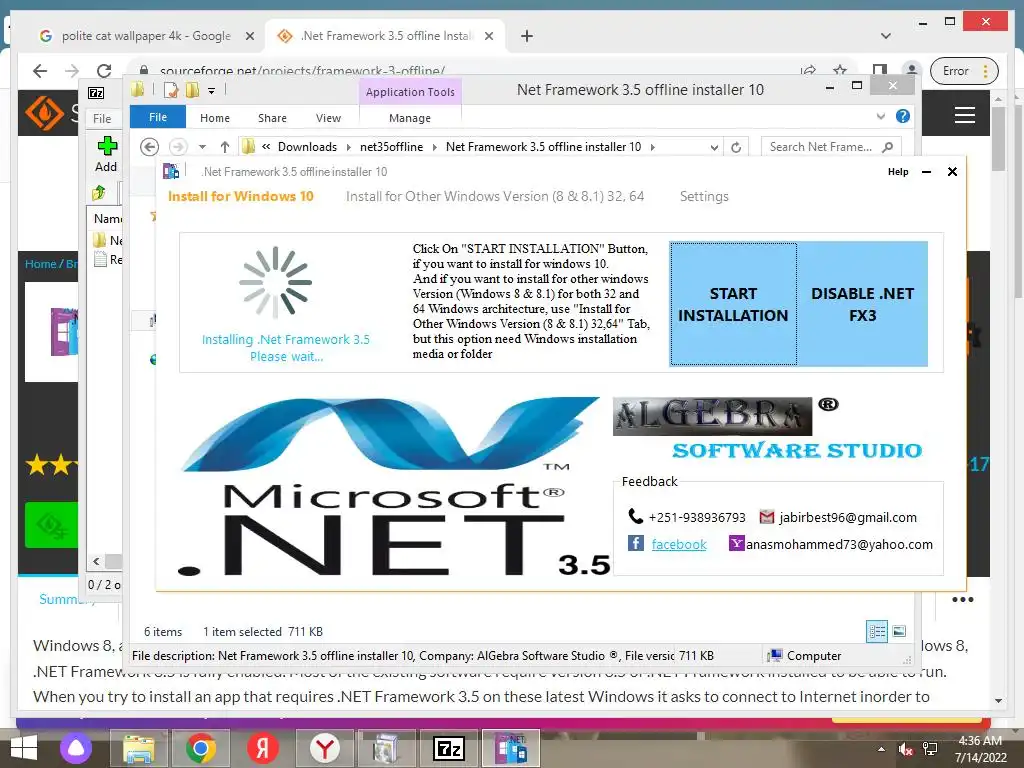The width and height of the screenshot is (1024, 768).
Task: Open Chrome tab search dropdown
Action: (x=886, y=36)
